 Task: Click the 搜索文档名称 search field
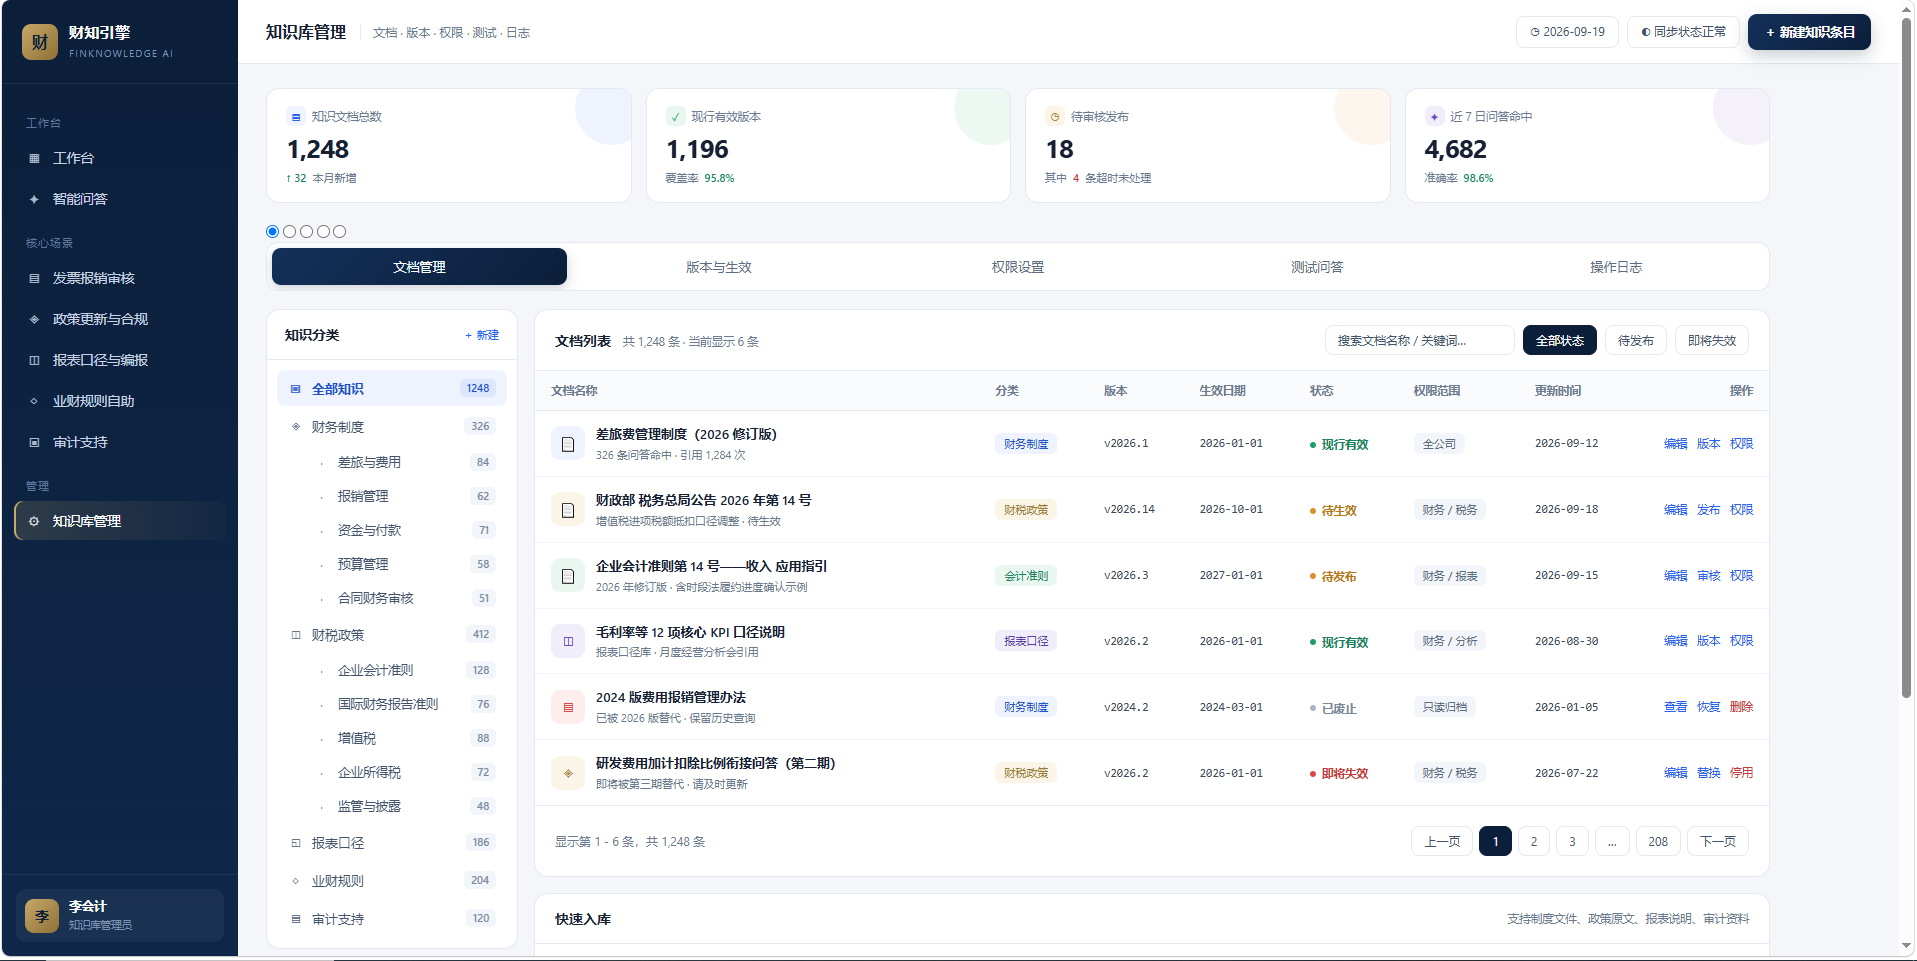tap(1420, 341)
